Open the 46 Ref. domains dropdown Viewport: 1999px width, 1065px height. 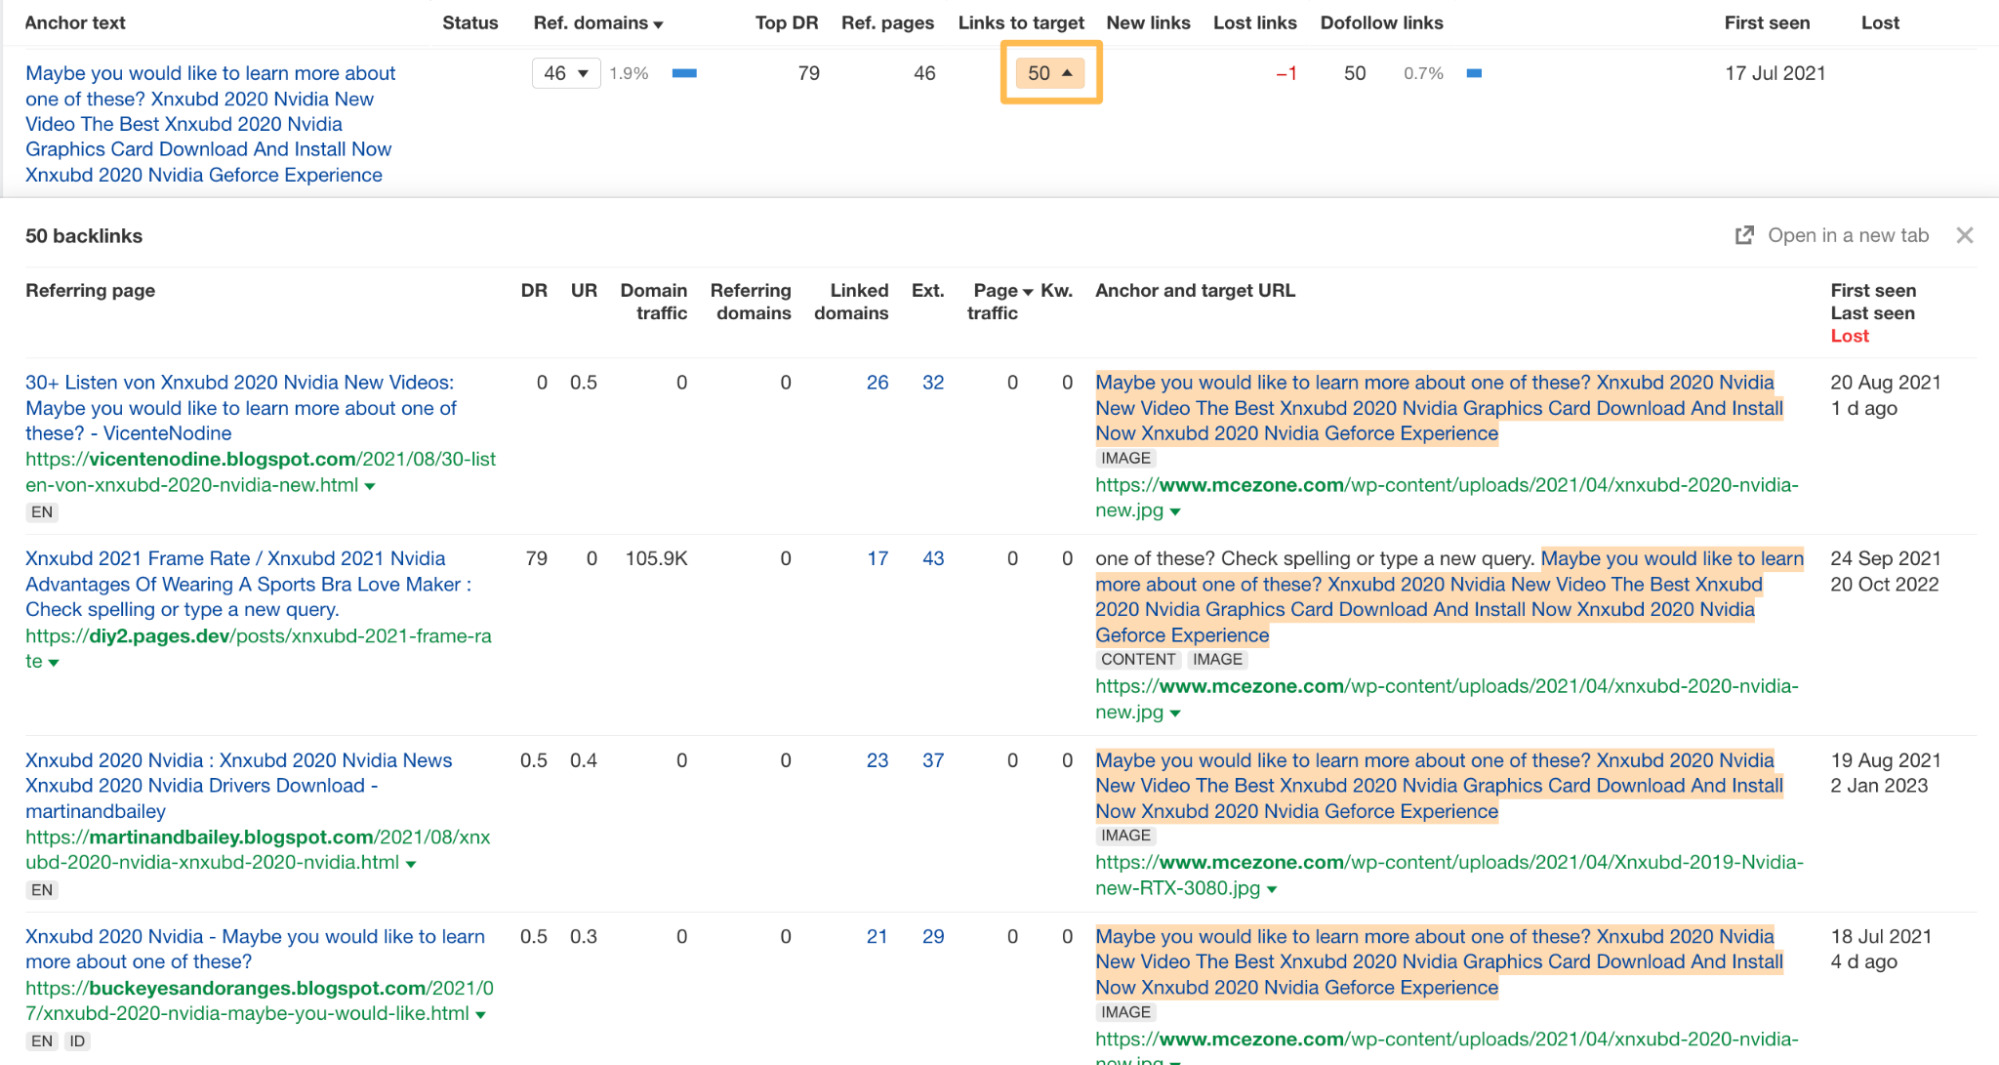pos(565,72)
